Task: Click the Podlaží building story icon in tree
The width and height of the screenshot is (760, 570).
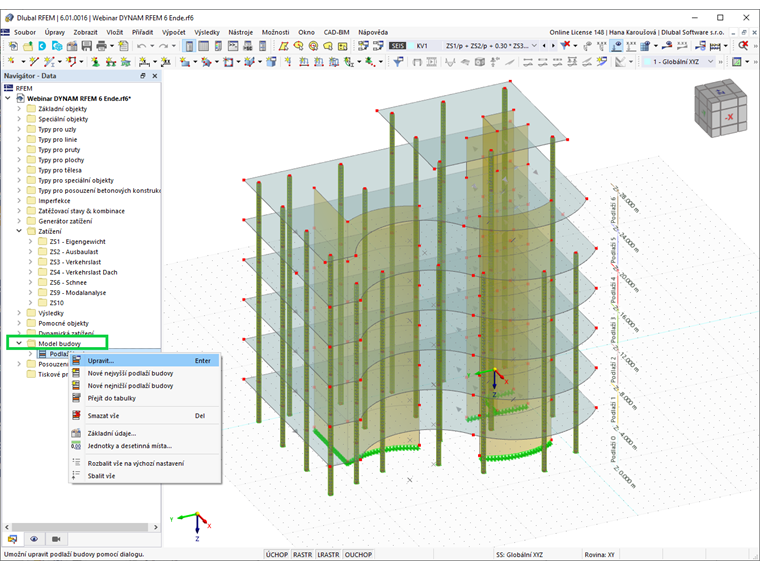Action: point(43,354)
